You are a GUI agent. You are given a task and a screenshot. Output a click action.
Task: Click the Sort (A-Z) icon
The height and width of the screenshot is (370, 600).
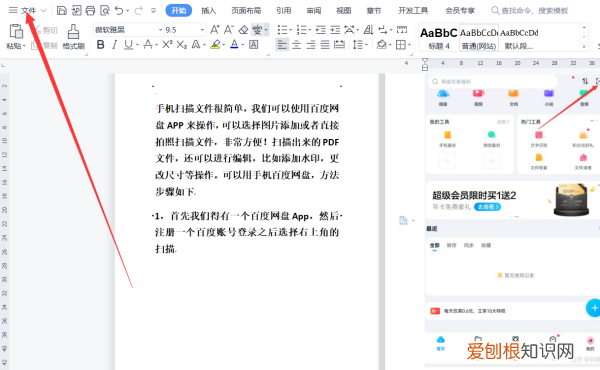(x=368, y=29)
